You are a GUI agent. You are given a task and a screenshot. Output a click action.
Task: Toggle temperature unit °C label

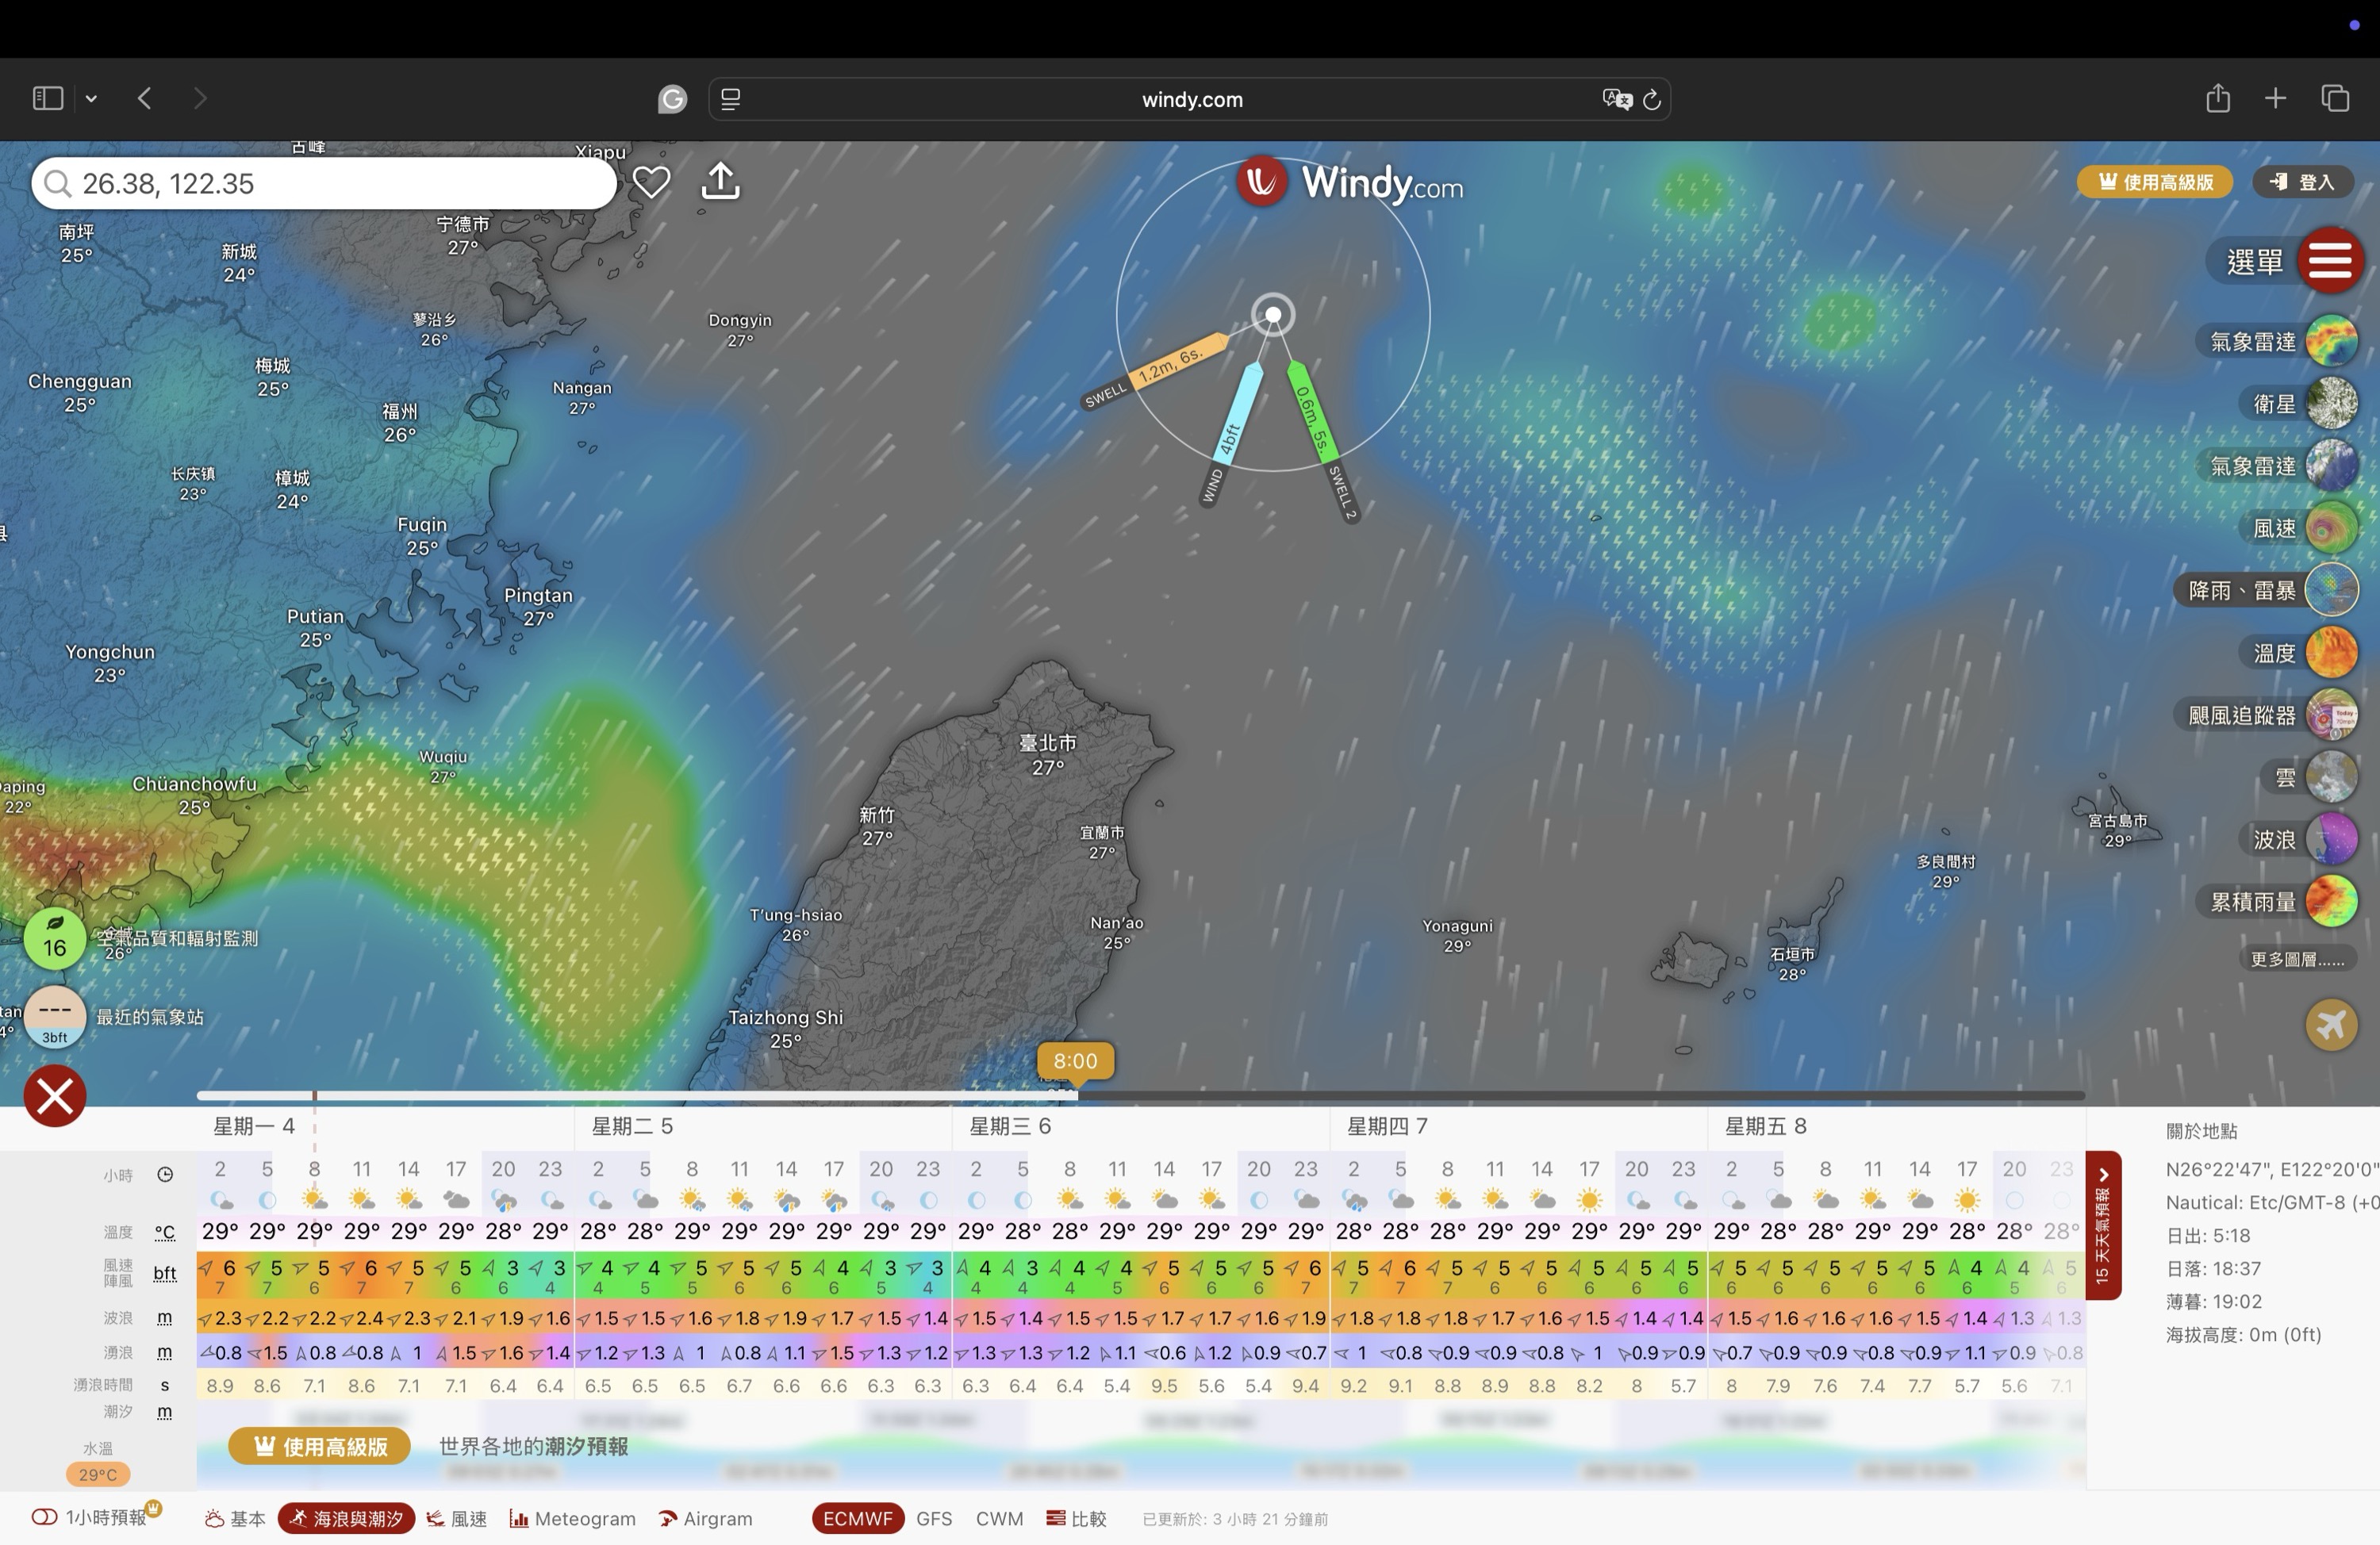tap(165, 1232)
